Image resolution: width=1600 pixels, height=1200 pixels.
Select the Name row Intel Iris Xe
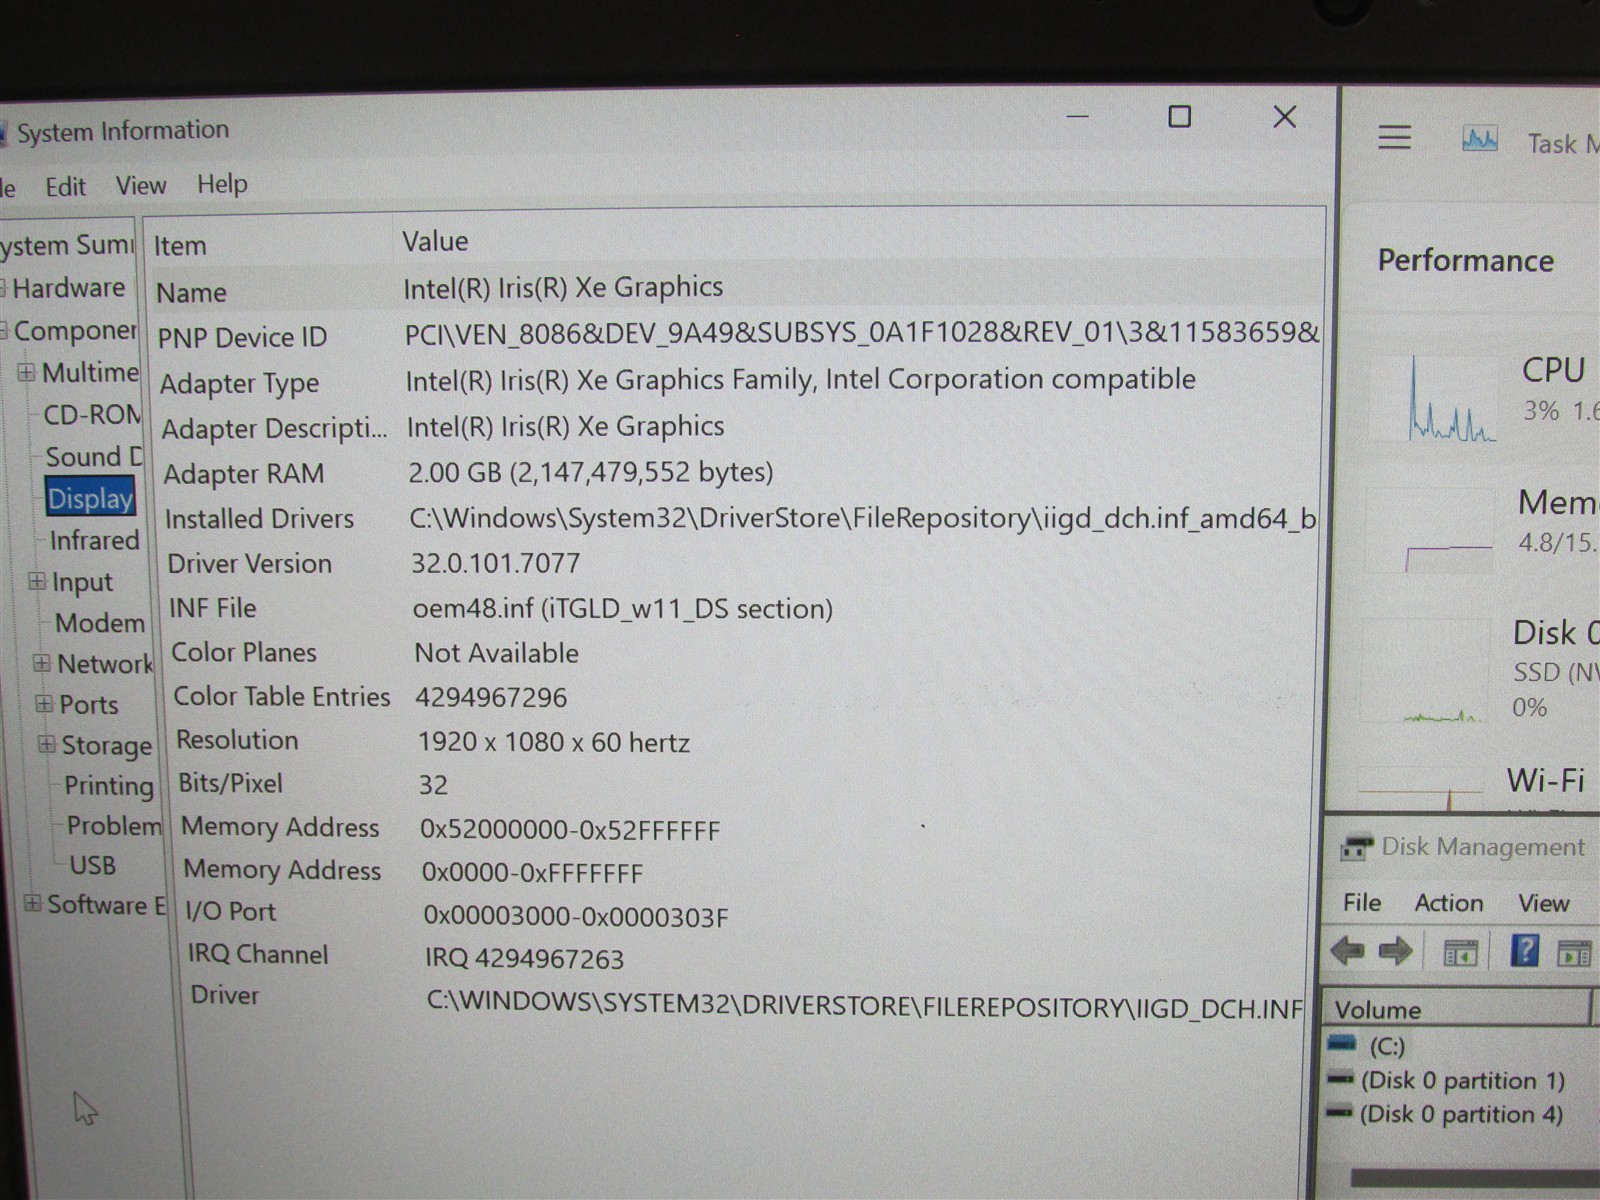(736, 290)
